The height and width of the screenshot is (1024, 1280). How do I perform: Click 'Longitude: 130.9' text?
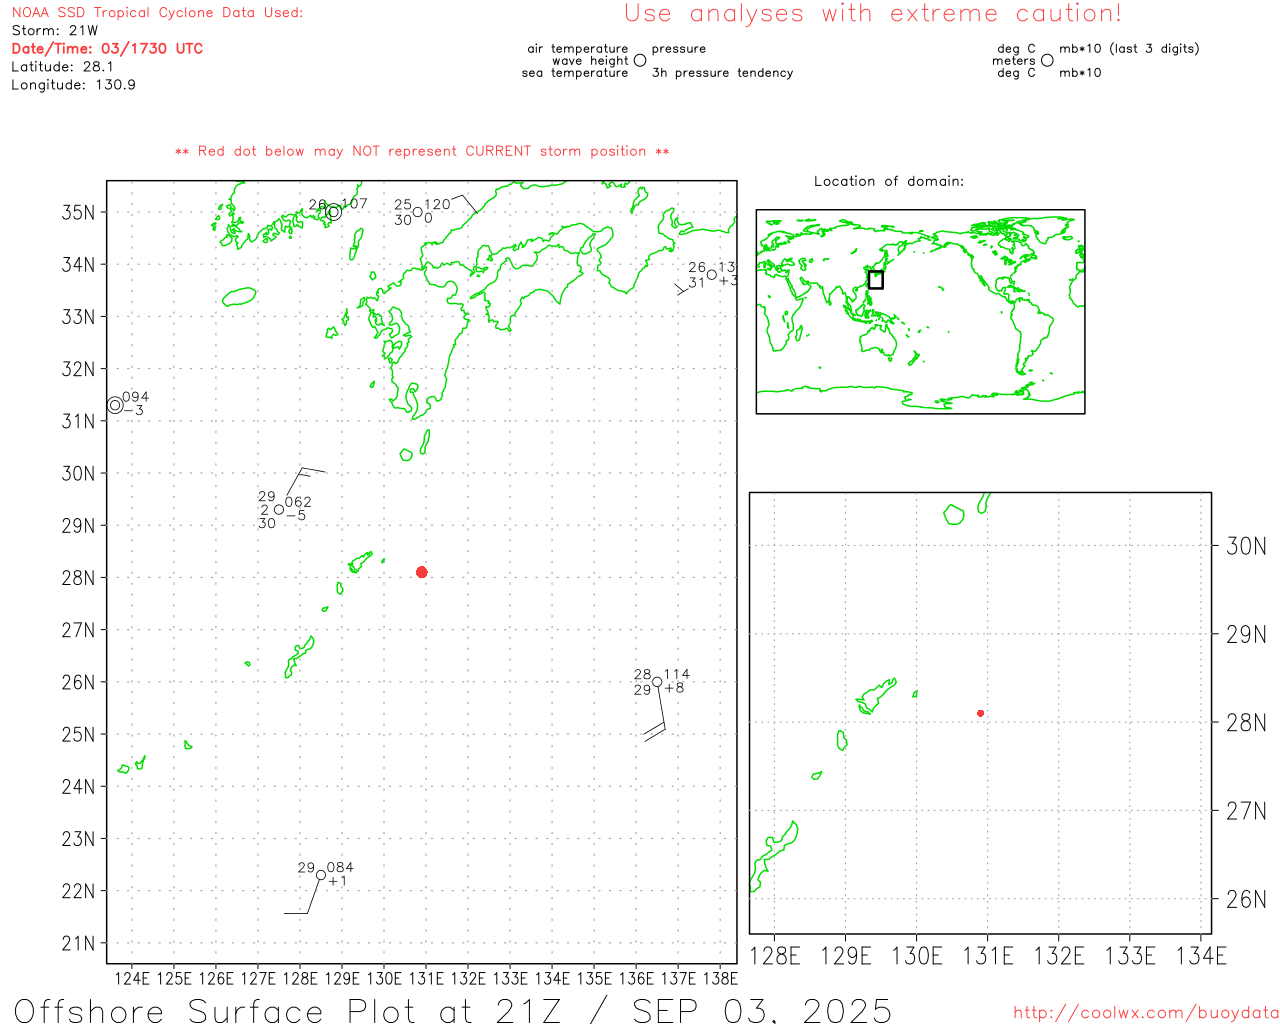(x=73, y=85)
